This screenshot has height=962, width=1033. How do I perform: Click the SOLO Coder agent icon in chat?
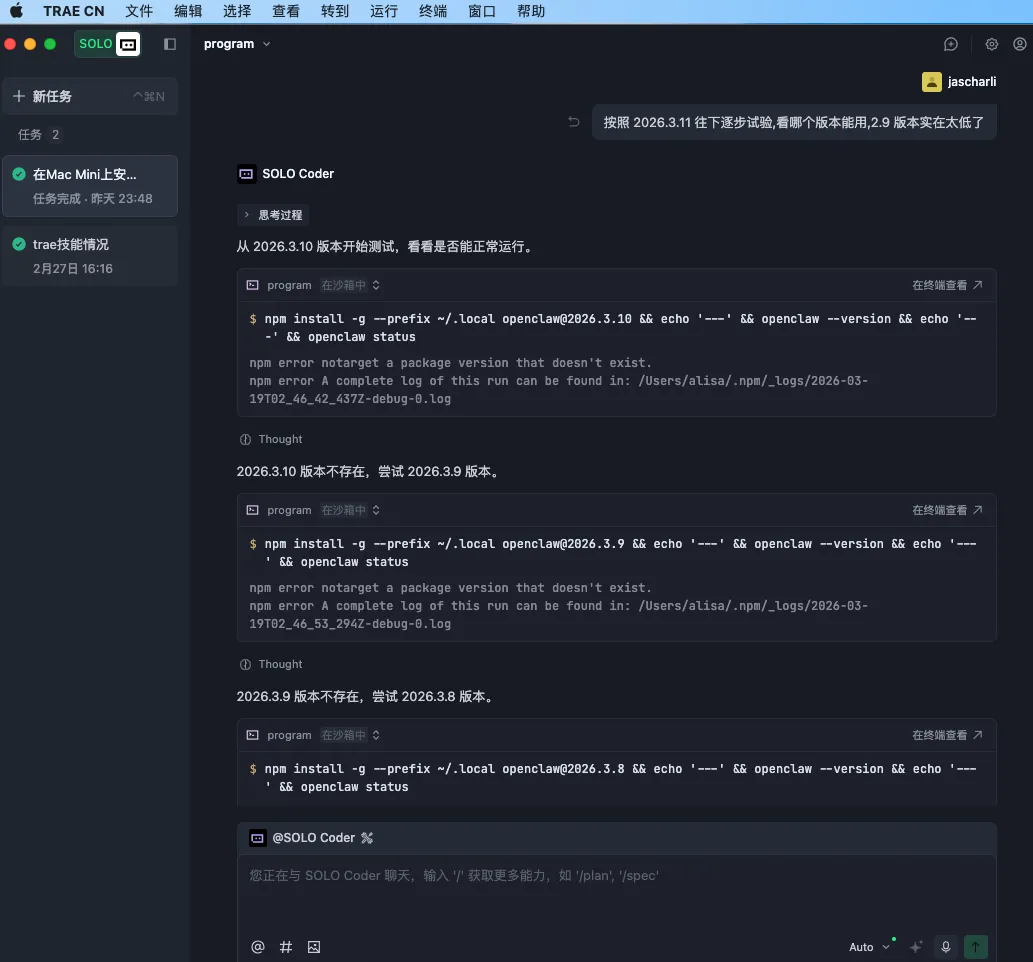246,174
